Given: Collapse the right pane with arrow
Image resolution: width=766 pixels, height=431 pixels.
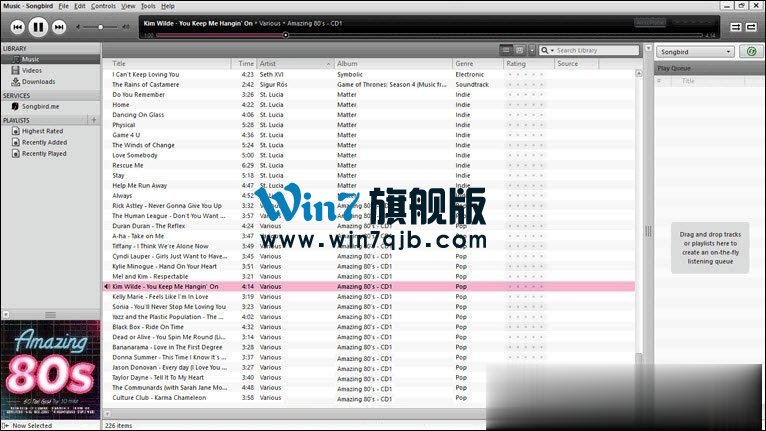Looking at the screenshot, I should [x=648, y=48].
